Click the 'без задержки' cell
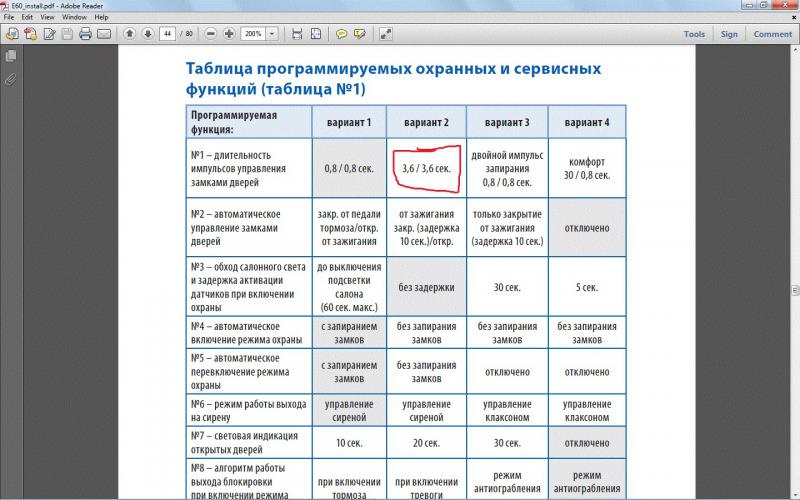Screen dimensions: 800x500 pyautogui.click(x=427, y=287)
